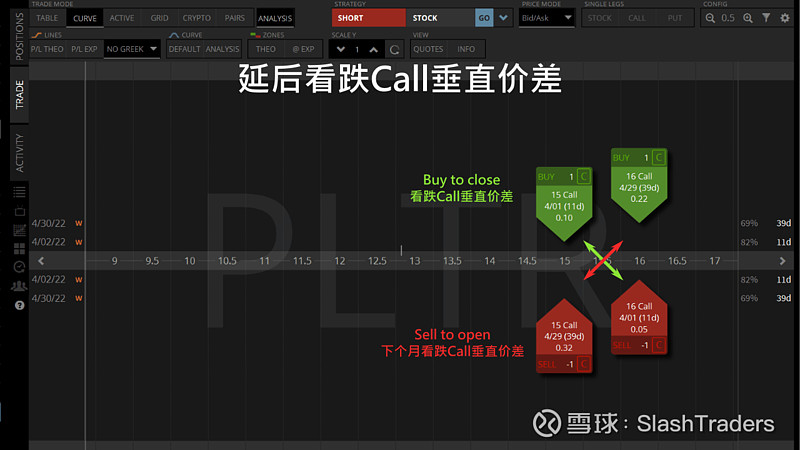Switch to GRID trade mode
Image resolution: width=800 pixels, height=450 pixels.
pos(159,18)
